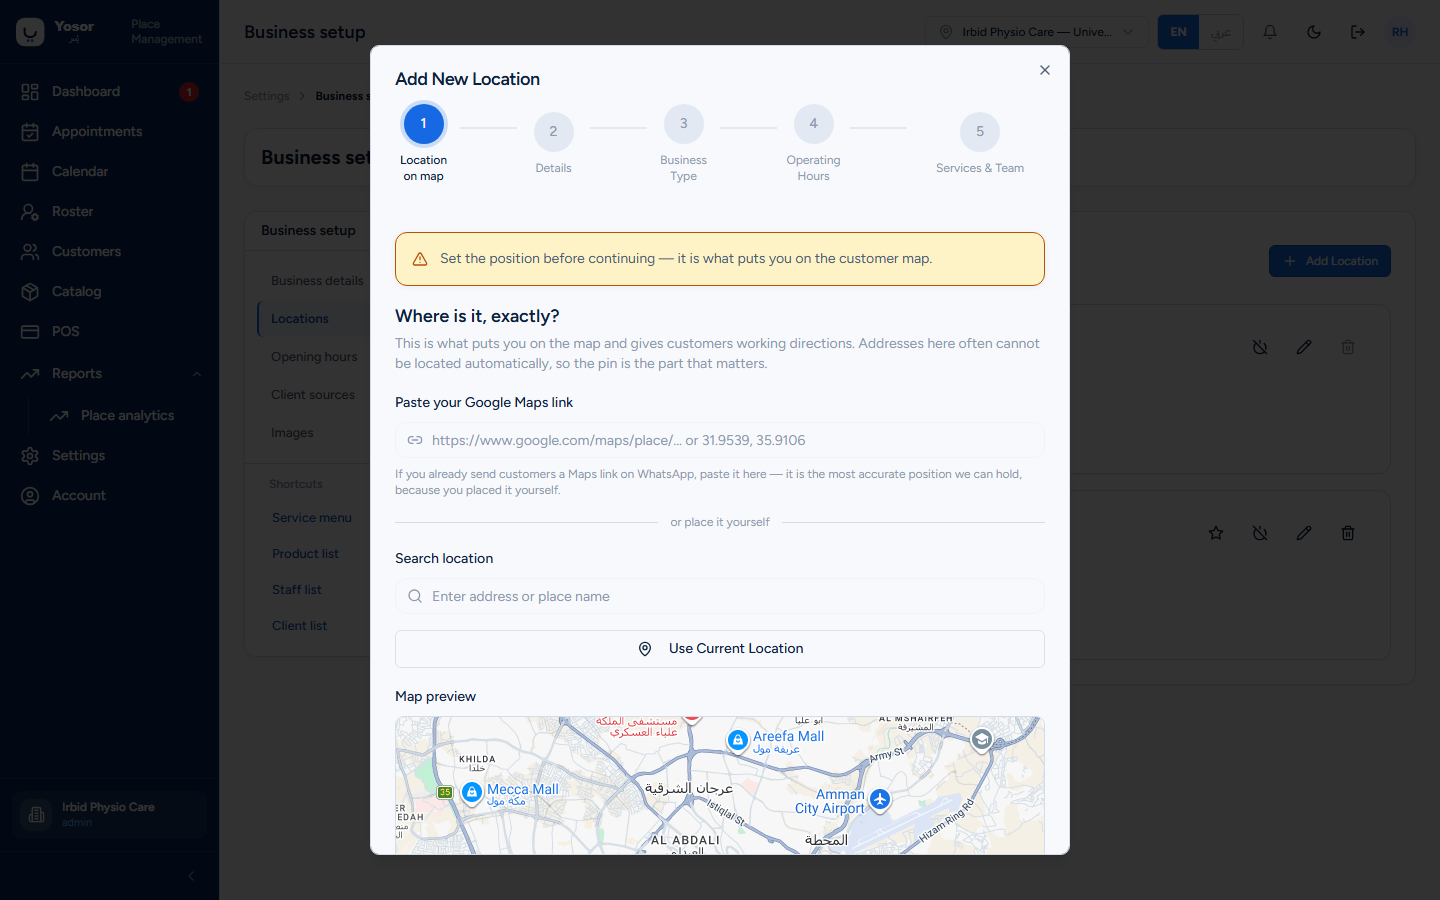The image size is (1440, 900).
Task: Open Client list shortcut
Action: point(299,626)
